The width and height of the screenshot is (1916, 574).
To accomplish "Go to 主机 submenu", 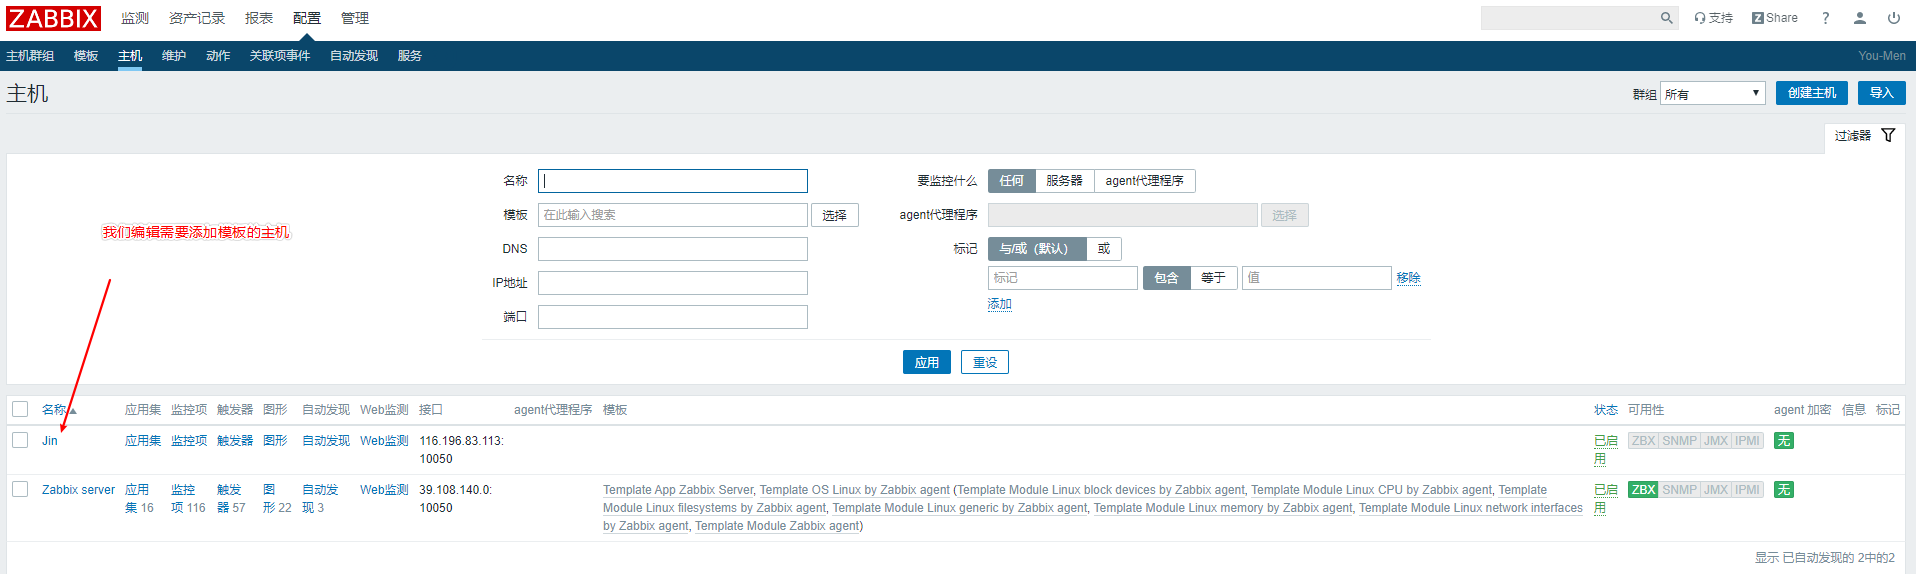I will [130, 56].
